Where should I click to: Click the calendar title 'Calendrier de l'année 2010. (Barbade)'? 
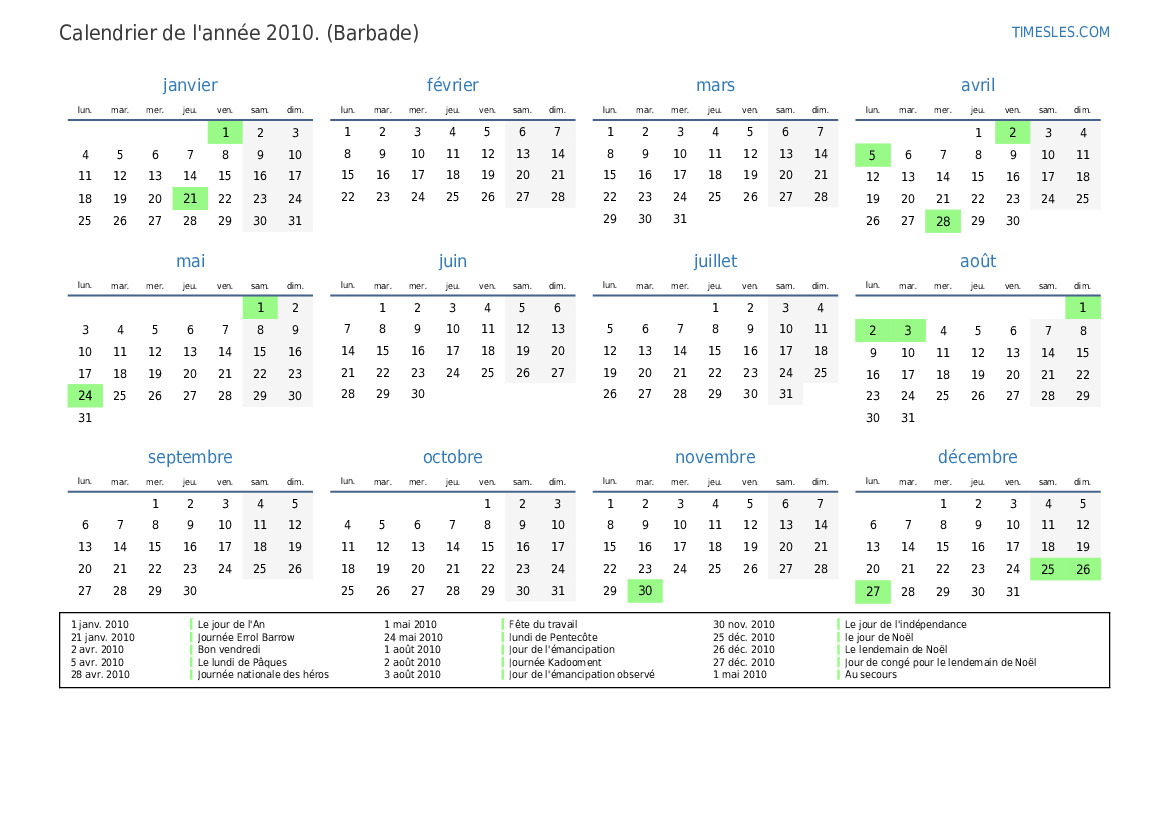pyautogui.click(x=239, y=33)
